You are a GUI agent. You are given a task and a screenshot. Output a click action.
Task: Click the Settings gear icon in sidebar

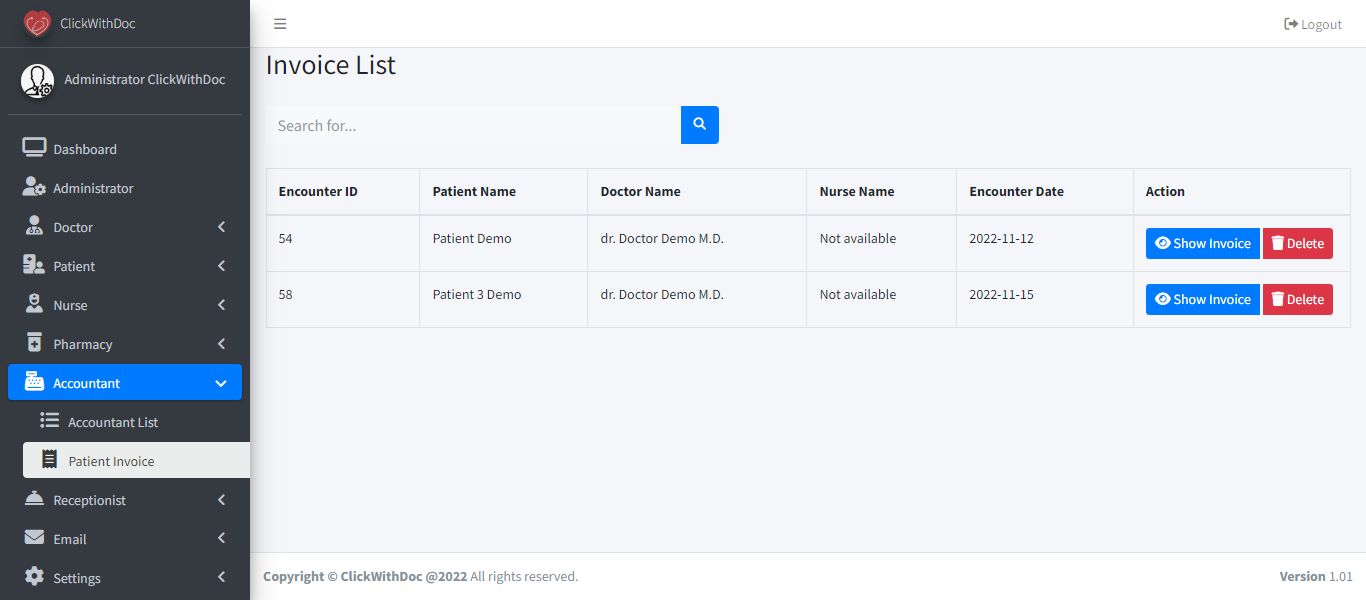point(35,578)
